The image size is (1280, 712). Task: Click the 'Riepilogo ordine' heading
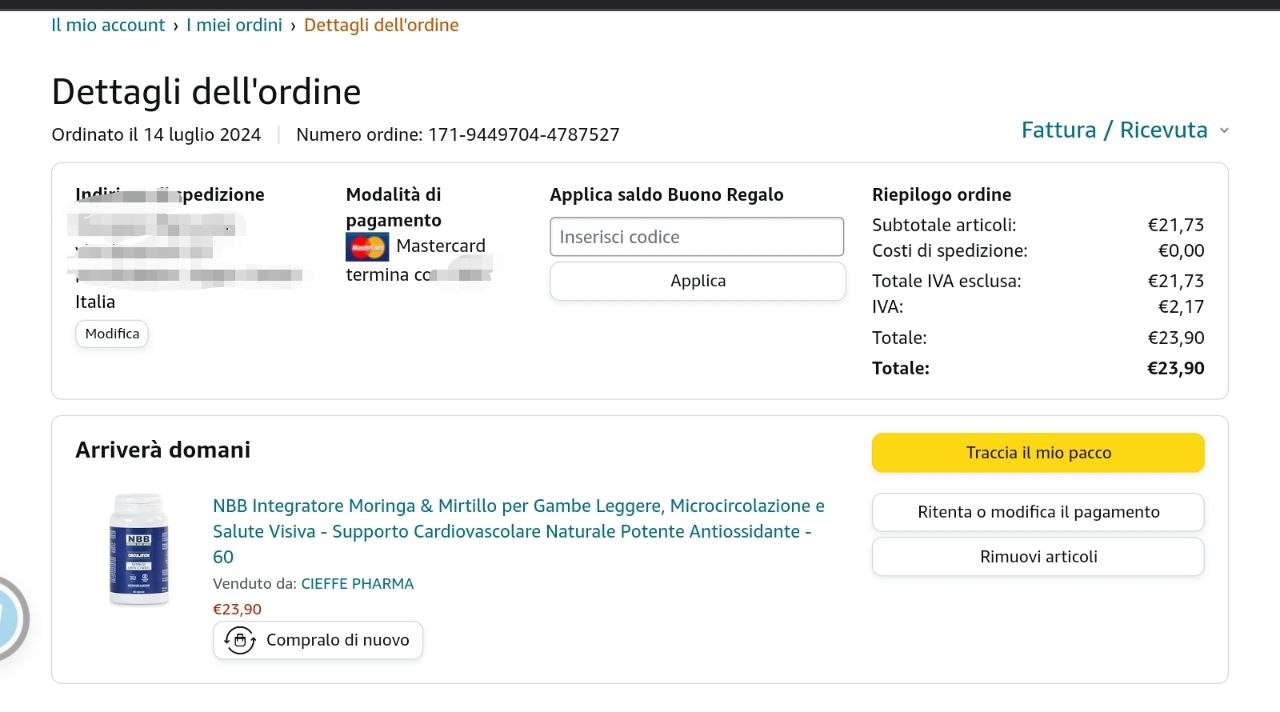(x=942, y=195)
